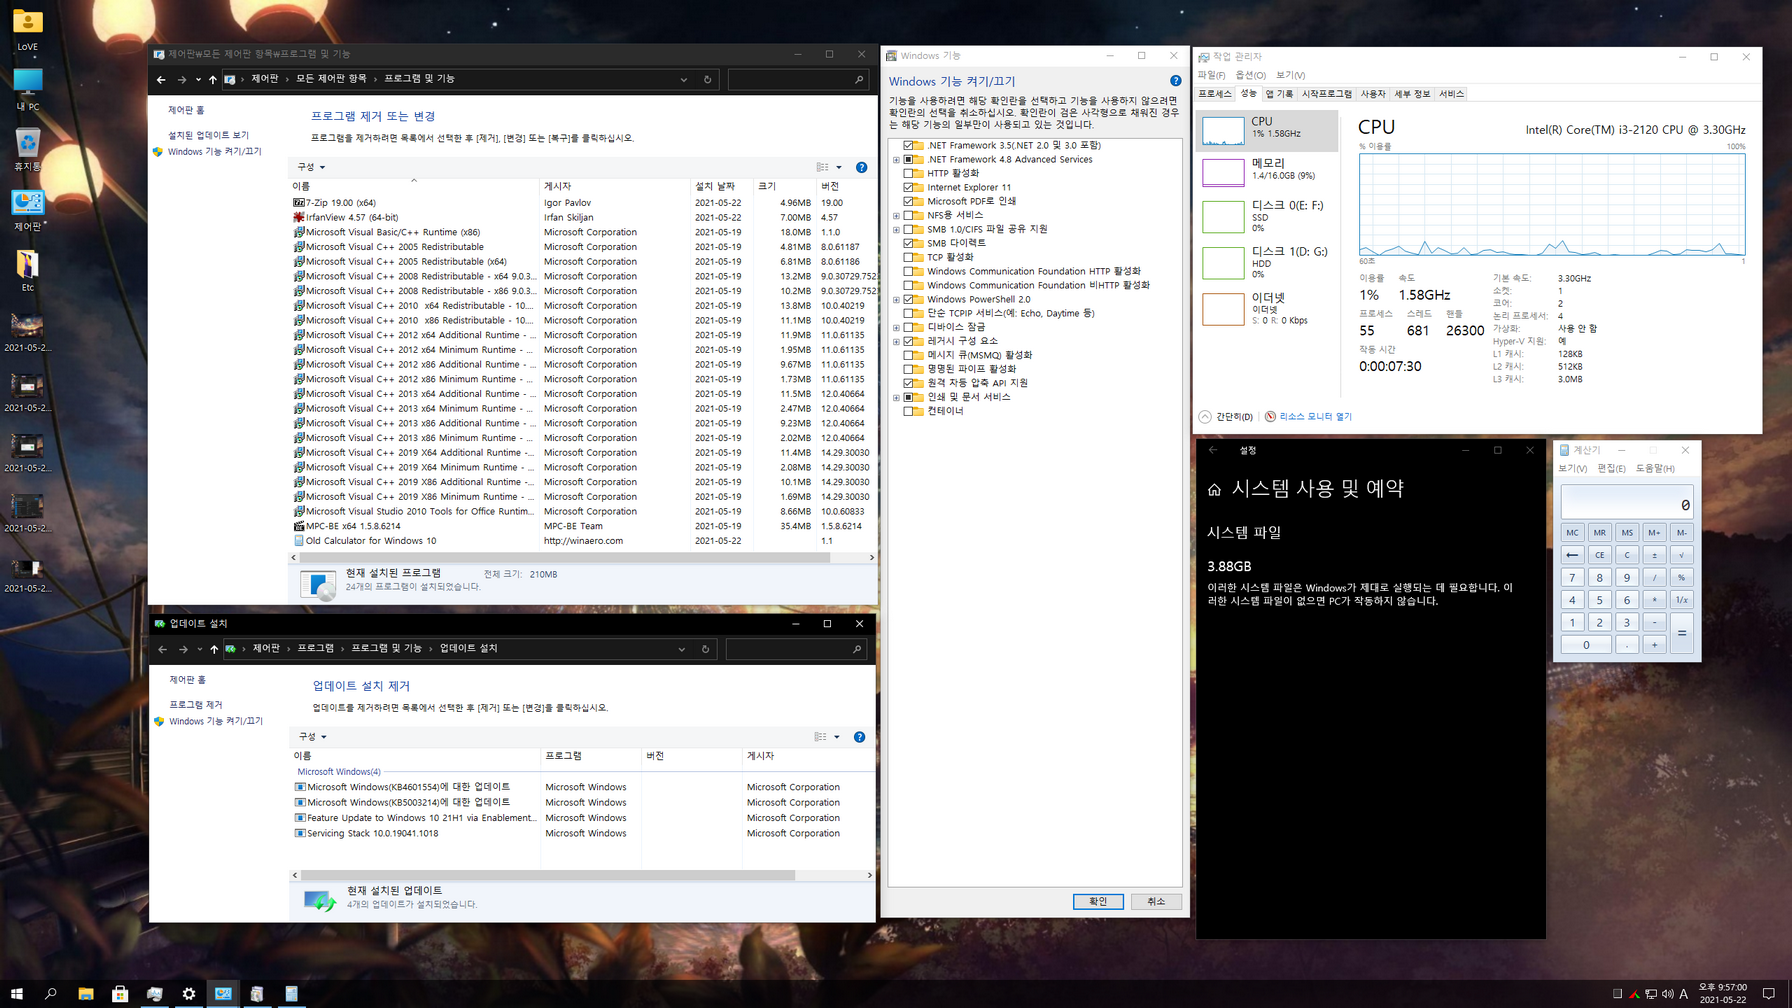The width and height of the screenshot is (1792, 1008).
Task: Click the view options icon in Programs and Features
Action: [x=822, y=167]
